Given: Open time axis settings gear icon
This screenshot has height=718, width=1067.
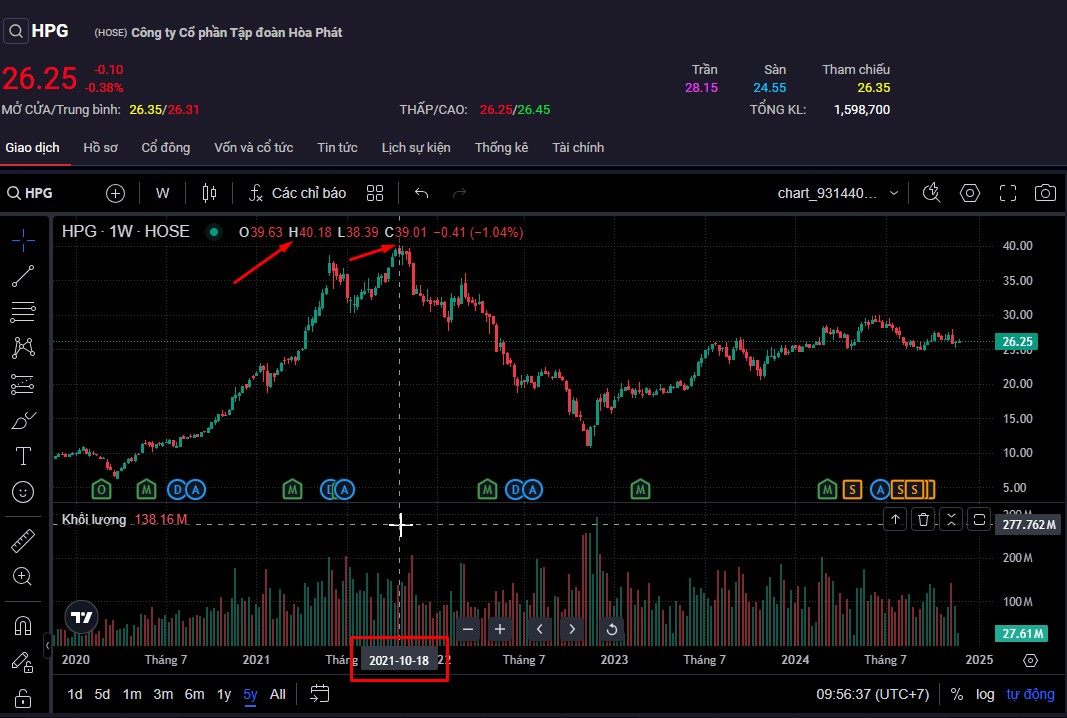Looking at the screenshot, I should [x=1030, y=660].
